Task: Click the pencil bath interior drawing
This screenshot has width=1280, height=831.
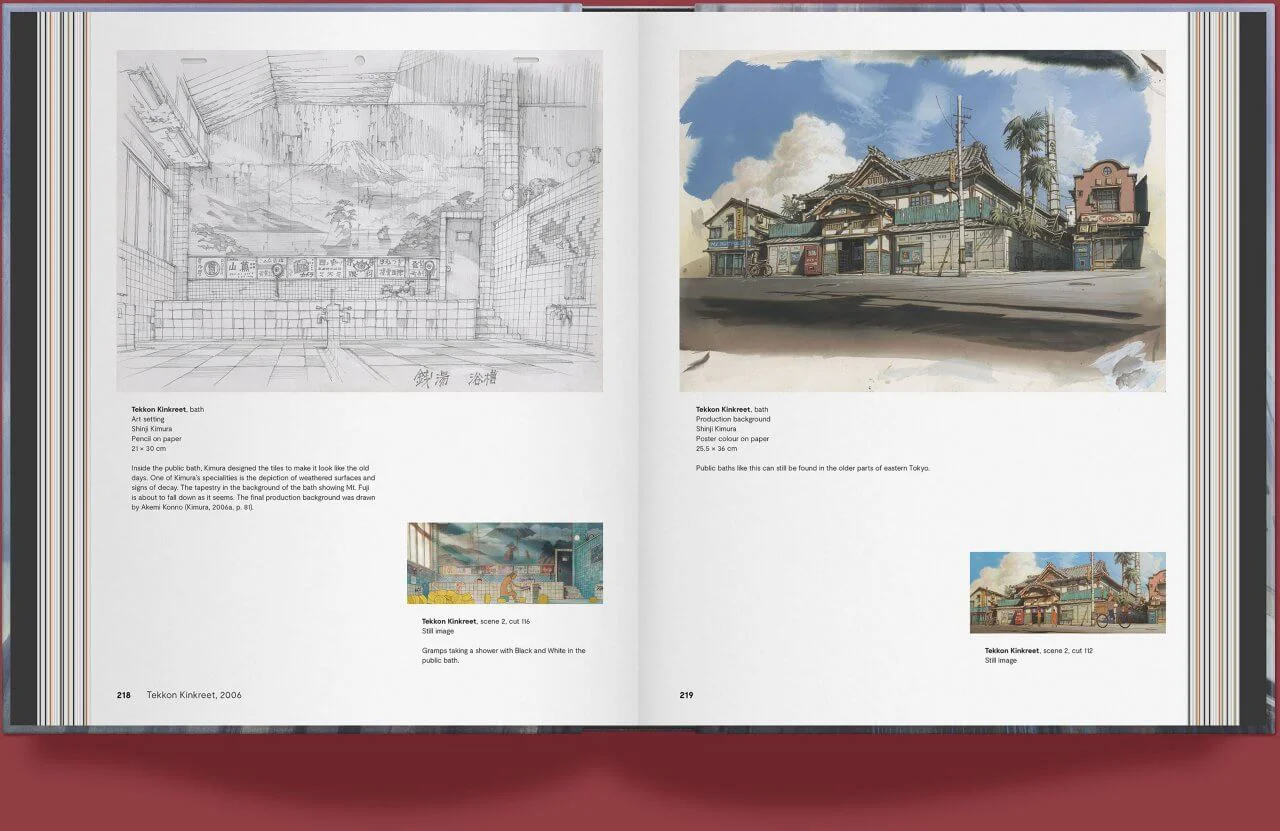Action: [360, 221]
